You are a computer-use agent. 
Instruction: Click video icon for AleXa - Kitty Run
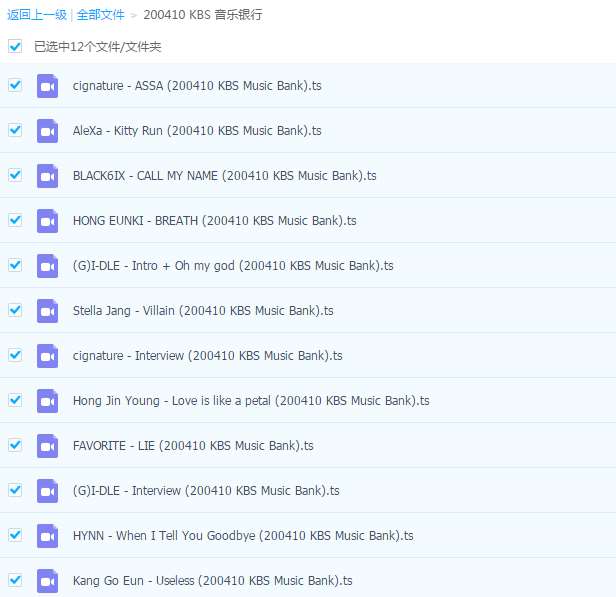(47, 131)
